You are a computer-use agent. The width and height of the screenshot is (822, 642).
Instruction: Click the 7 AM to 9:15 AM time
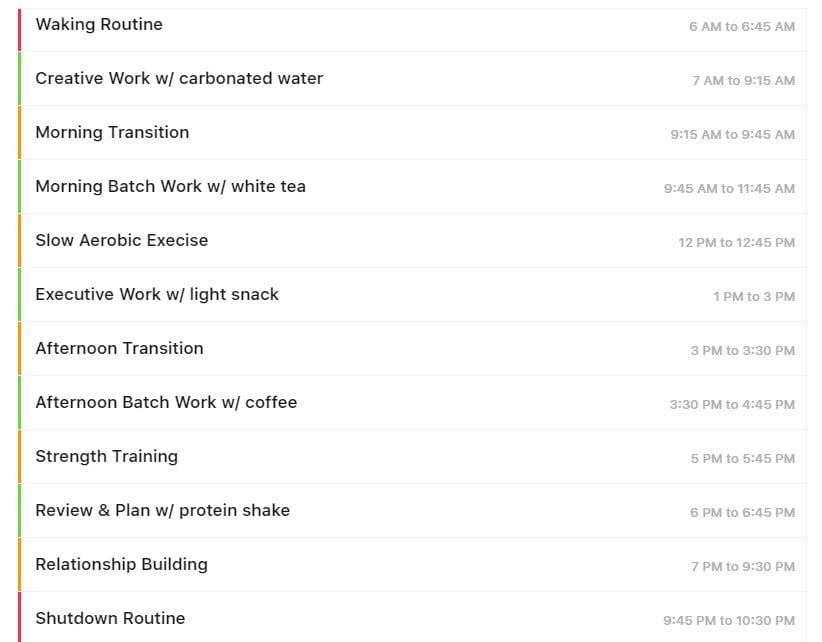(x=743, y=81)
